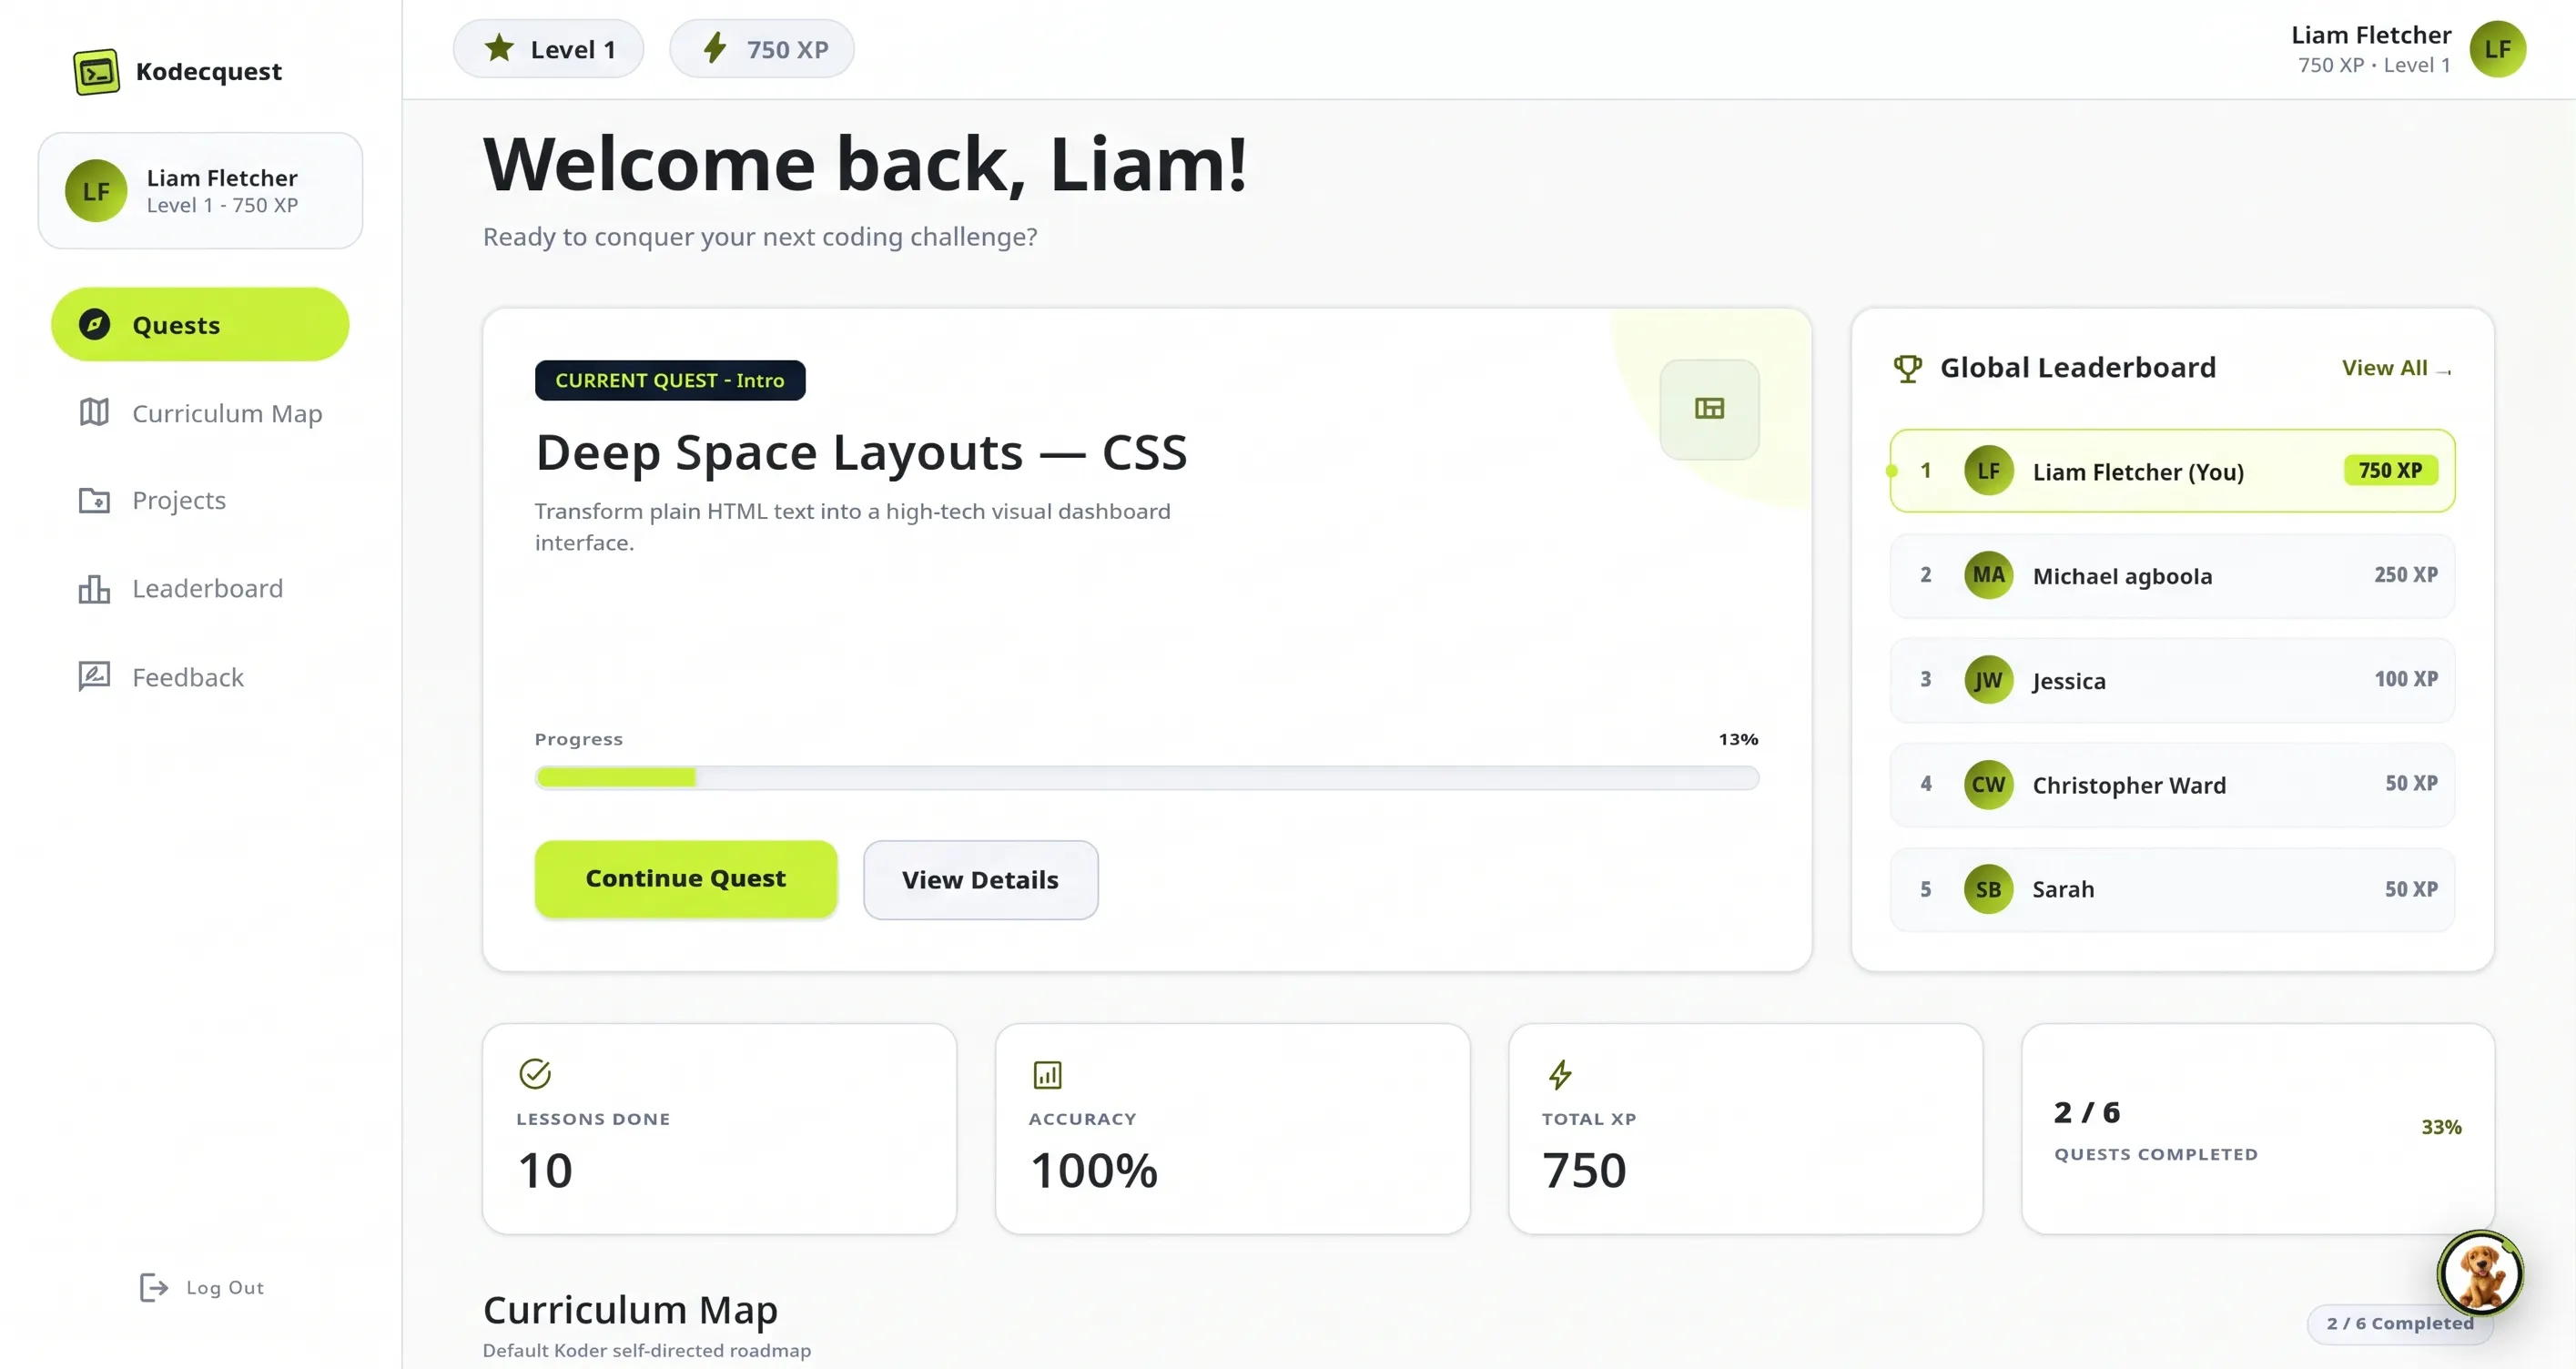The image size is (2576, 1369).
Task: Click the 750 XP badge in header
Action: click(x=762, y=48)
